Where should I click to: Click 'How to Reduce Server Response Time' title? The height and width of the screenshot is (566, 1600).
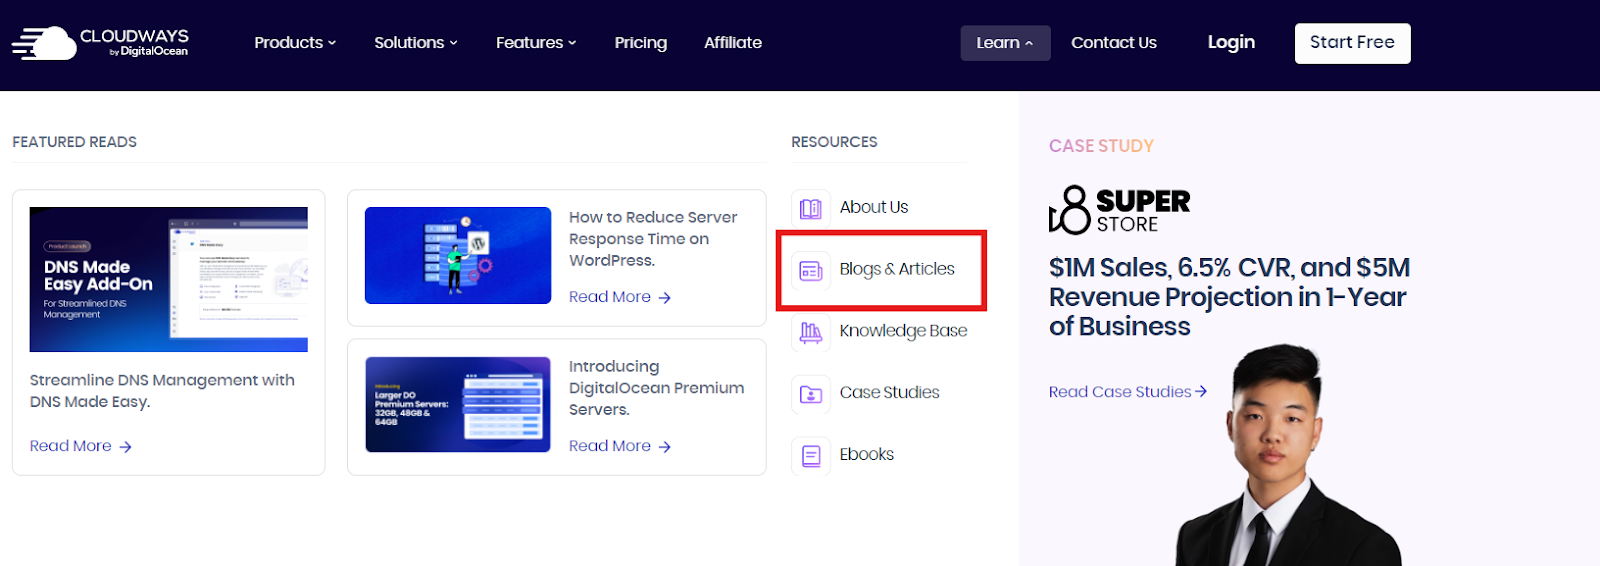[653, 239]
